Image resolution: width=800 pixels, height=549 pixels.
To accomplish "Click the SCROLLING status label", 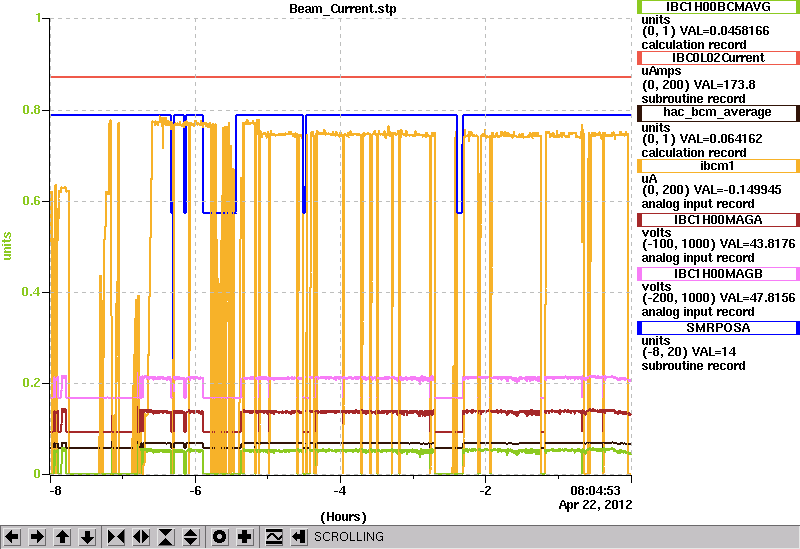I will pos(348,537).
